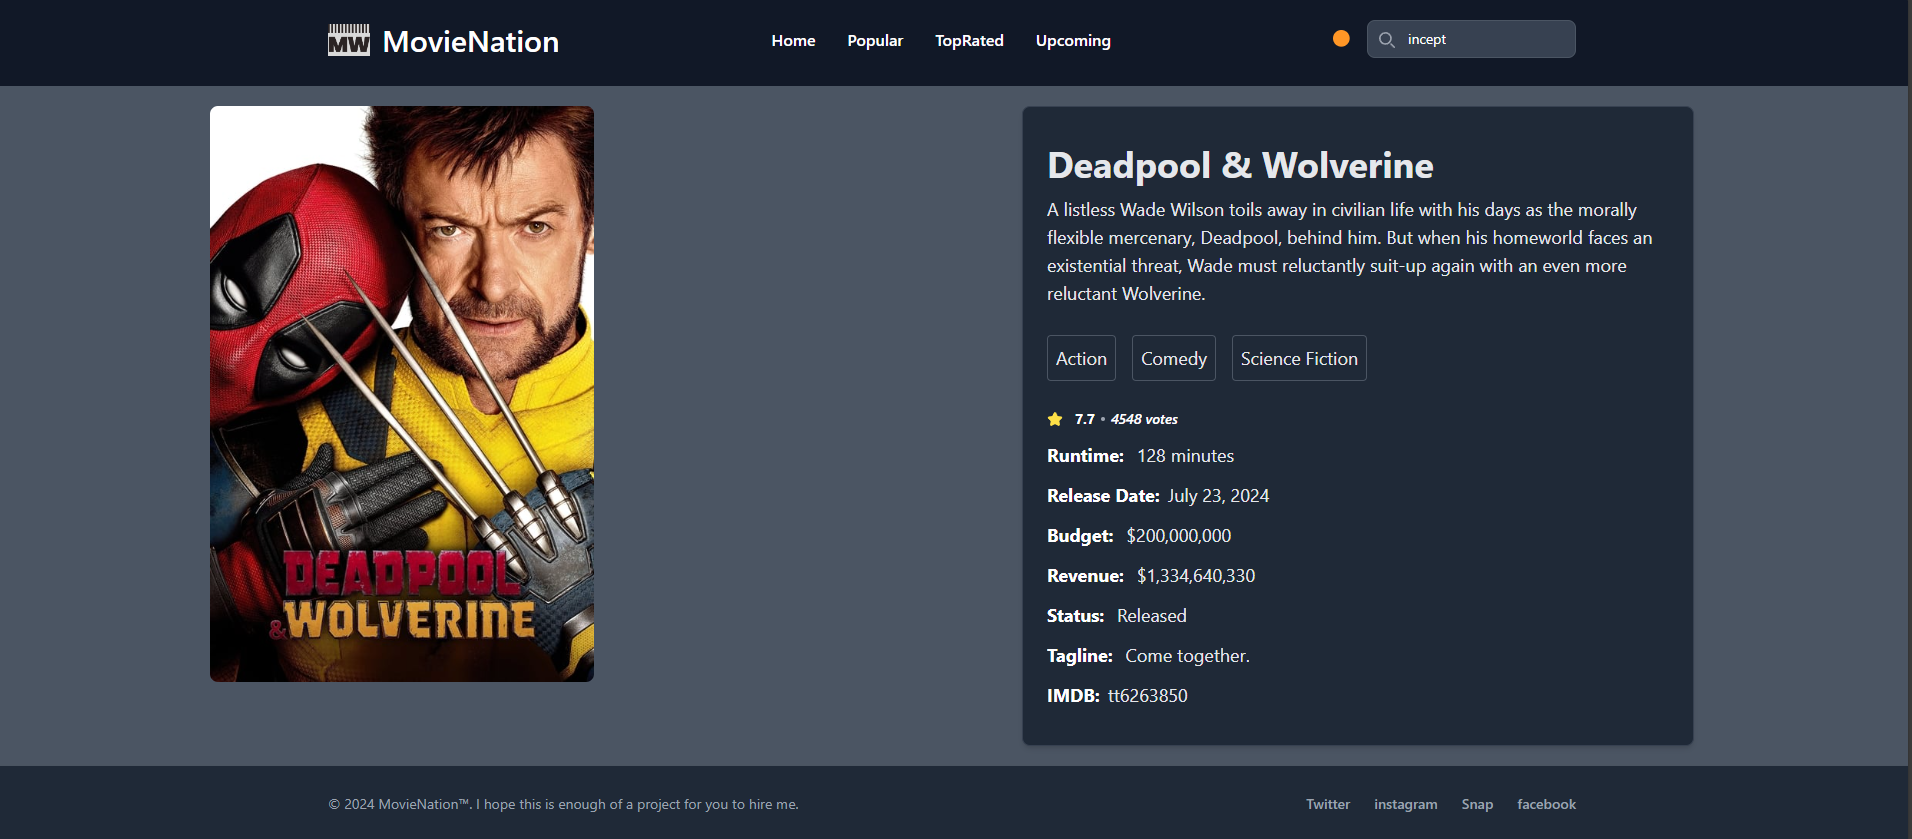This screenshot has height=839, width=1912.
Task: Click the 'Come together.' tagline text
Action: coord(1187,656)
